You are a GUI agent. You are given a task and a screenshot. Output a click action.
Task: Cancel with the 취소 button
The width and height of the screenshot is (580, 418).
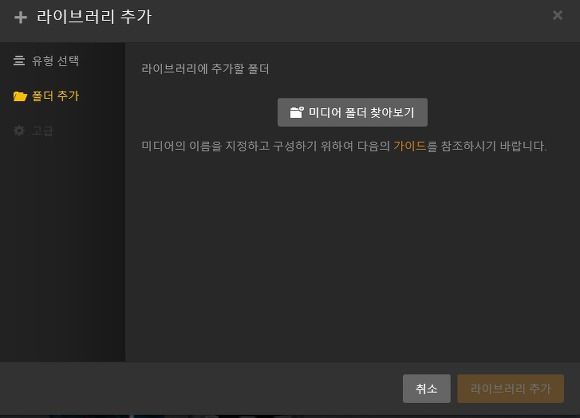coord(426,388)
